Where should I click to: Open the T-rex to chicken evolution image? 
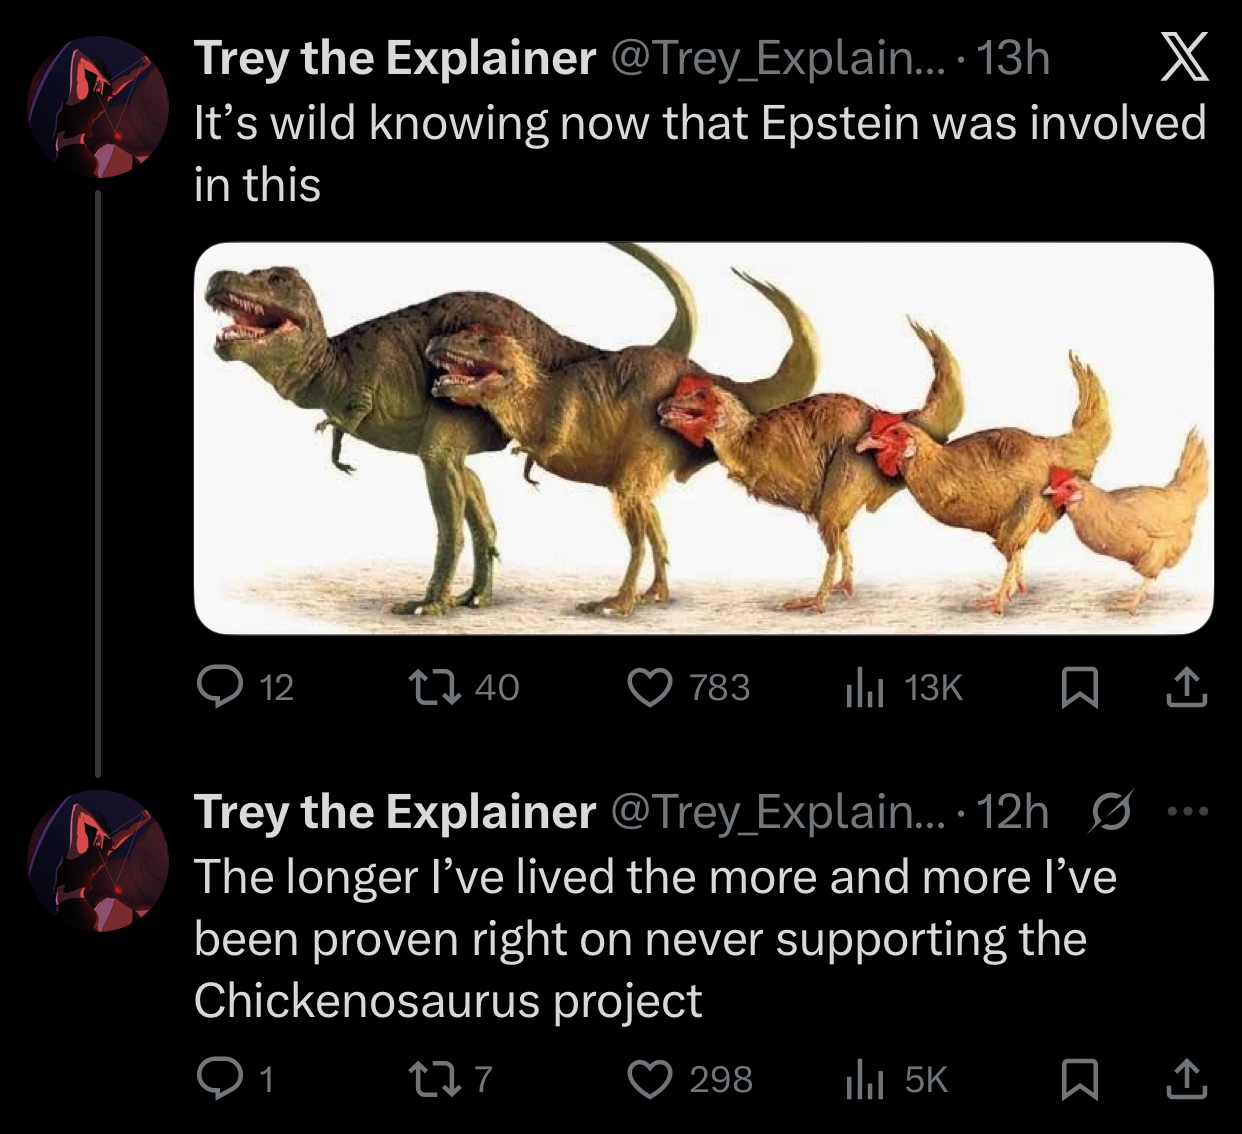point(703,438)
